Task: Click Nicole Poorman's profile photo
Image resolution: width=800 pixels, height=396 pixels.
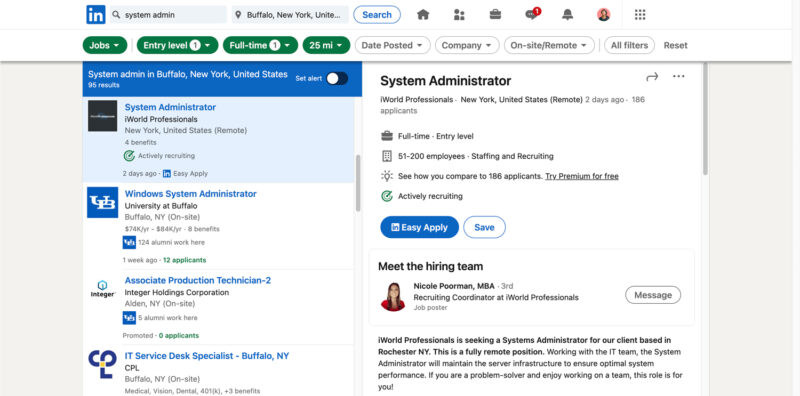Action: point(393,296)
